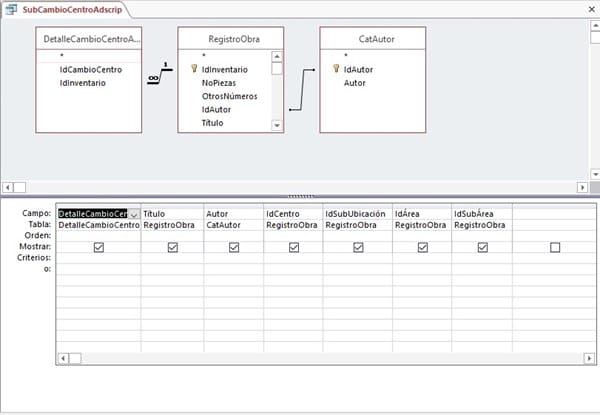
Task: Click the Título Campo cell in the grid
Action: tap(172, 214)
